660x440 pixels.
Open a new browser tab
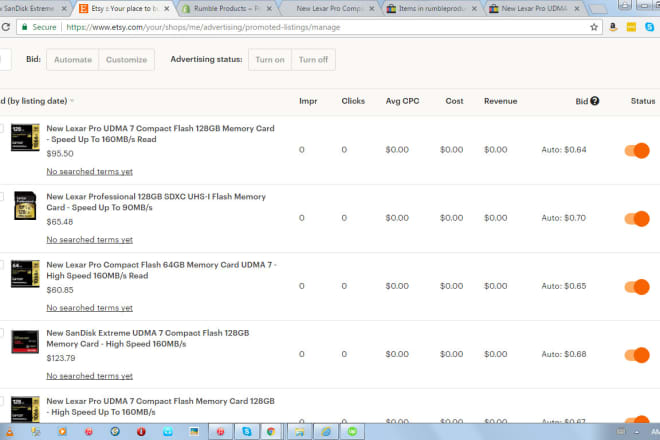point(597,8)
